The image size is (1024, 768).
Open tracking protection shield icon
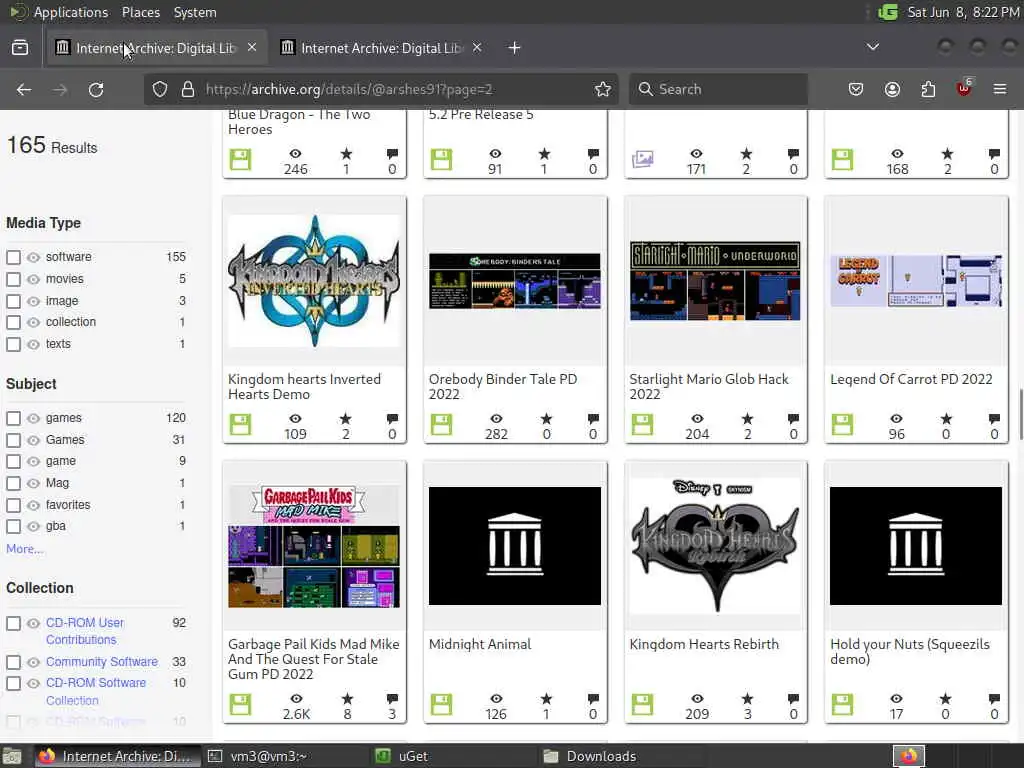pos(160,89)
